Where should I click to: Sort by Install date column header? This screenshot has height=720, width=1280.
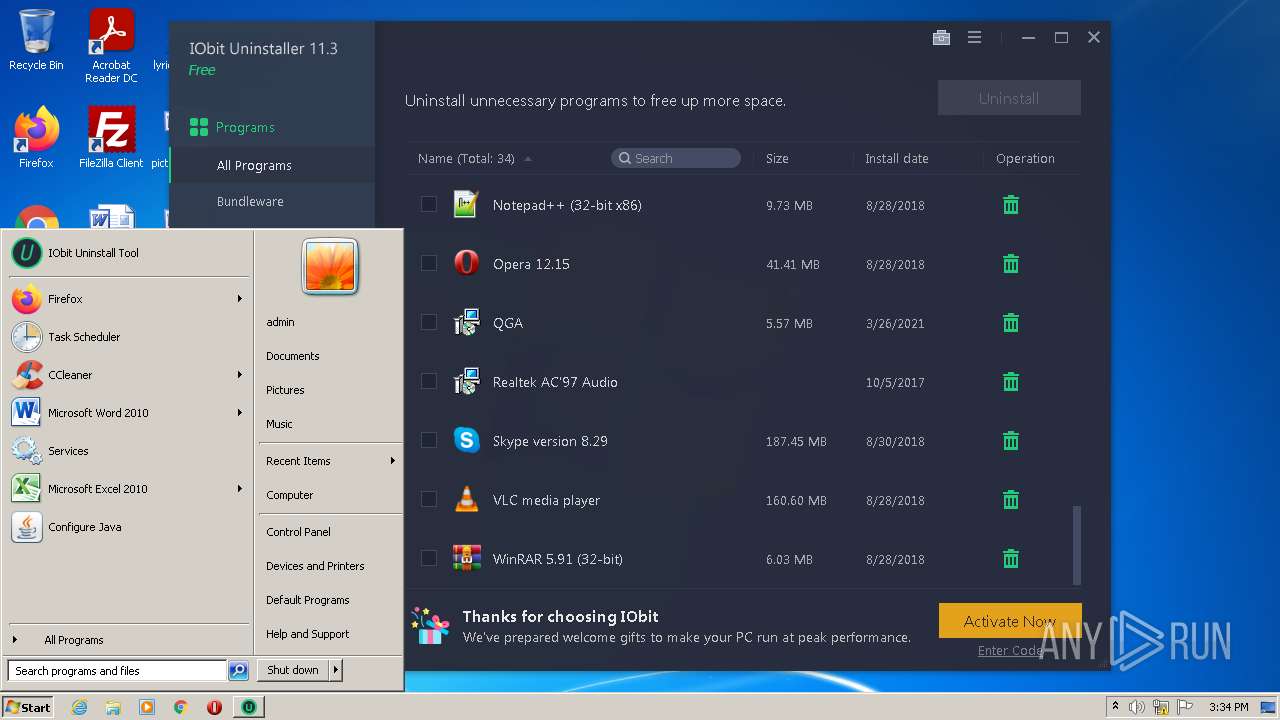pyautogui.click(x=896, y=159)
